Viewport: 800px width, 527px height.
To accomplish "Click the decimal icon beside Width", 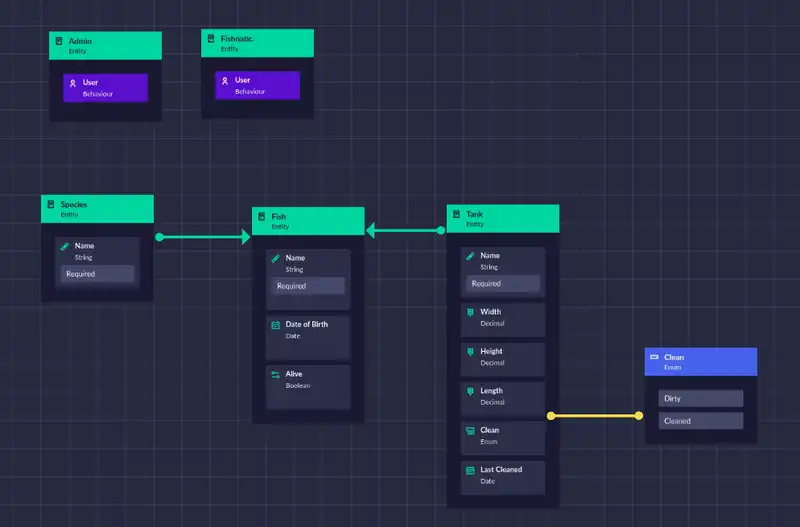I will [x=470, y=312].
